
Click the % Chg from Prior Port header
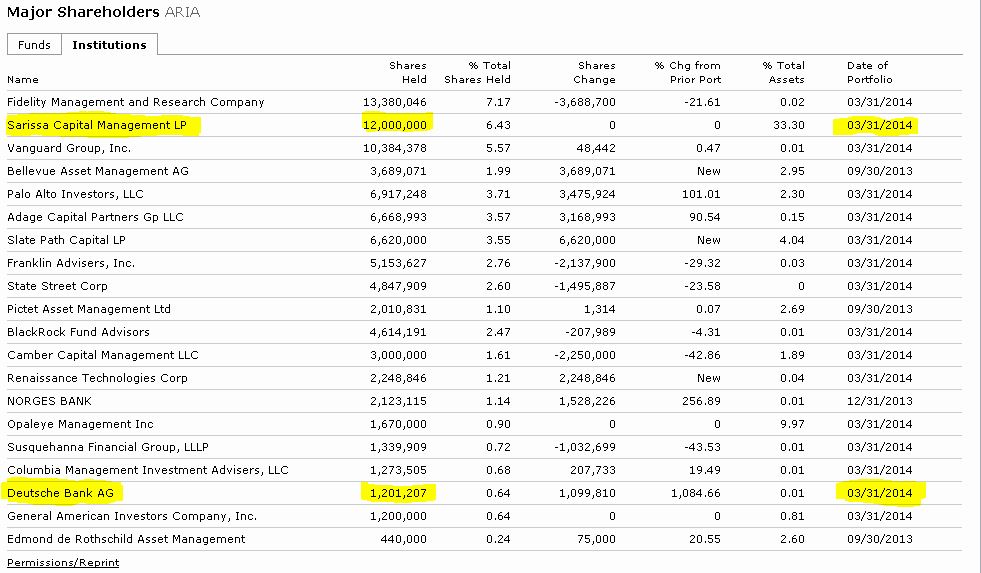(x=687, y=72)
